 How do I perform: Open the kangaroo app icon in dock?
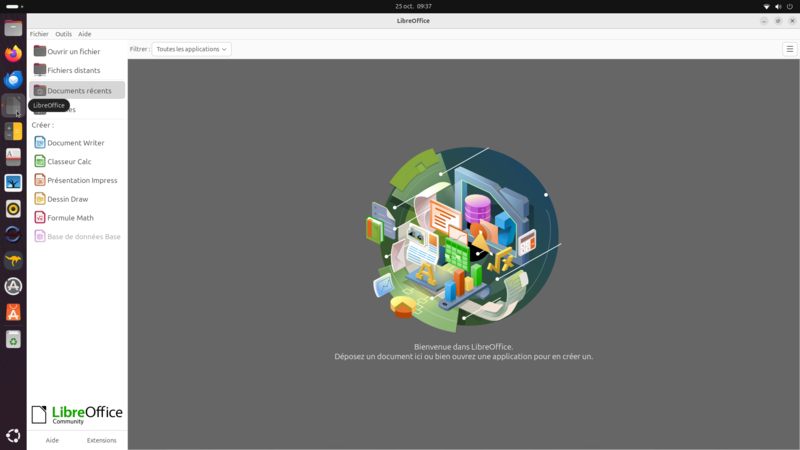point(13,260)
